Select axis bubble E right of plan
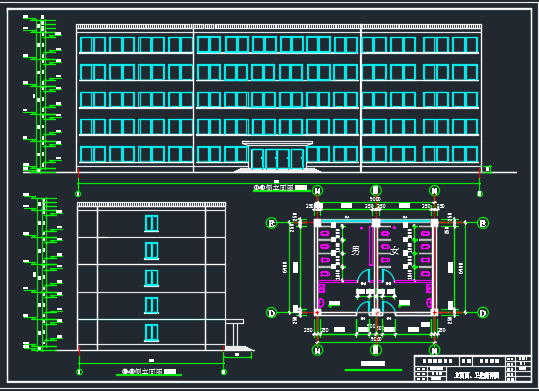 (483, 223)
